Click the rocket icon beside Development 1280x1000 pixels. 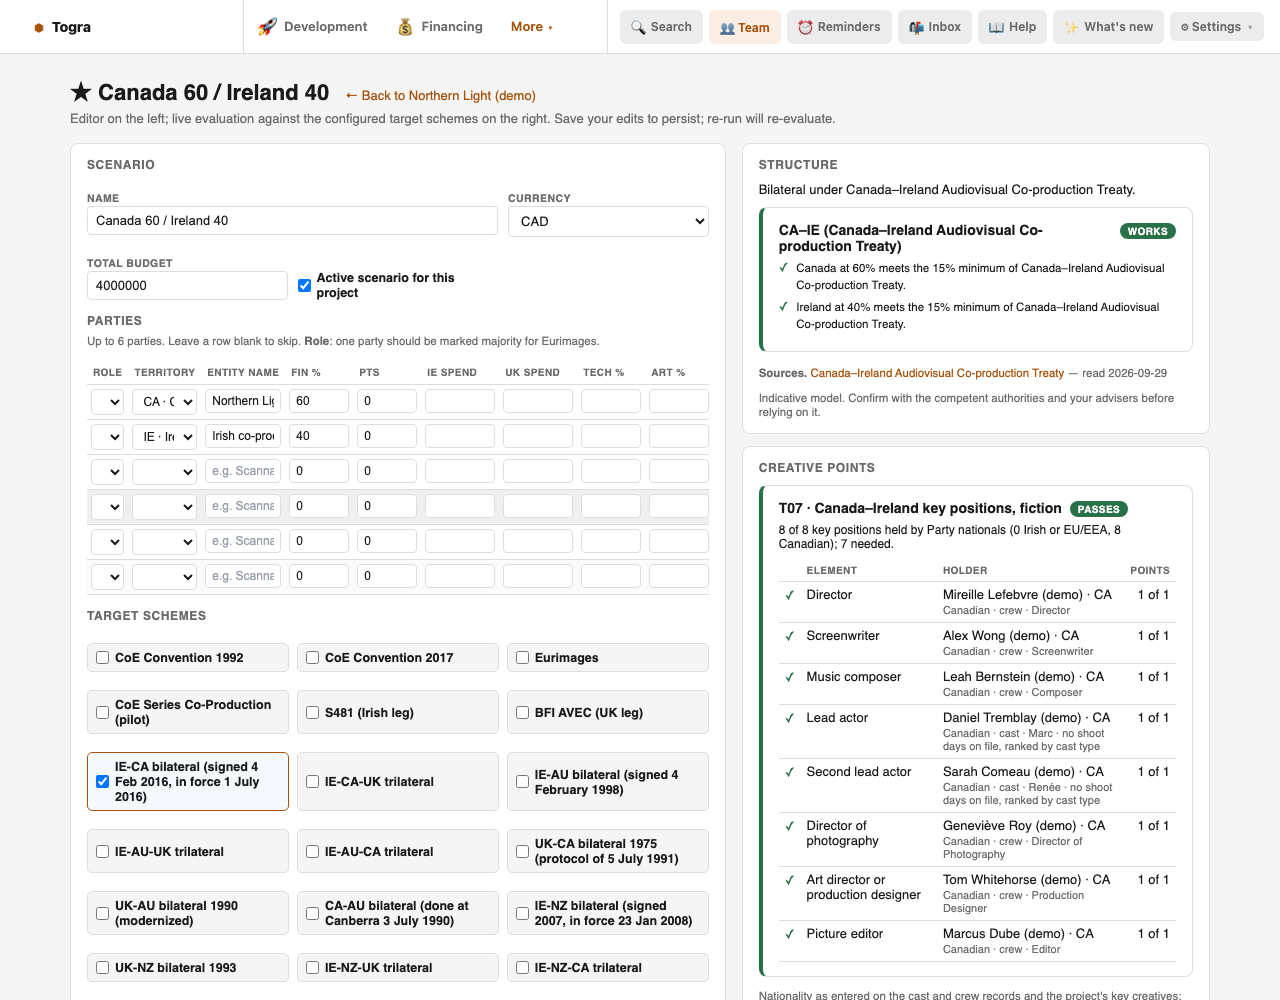(x=267, y=27)
